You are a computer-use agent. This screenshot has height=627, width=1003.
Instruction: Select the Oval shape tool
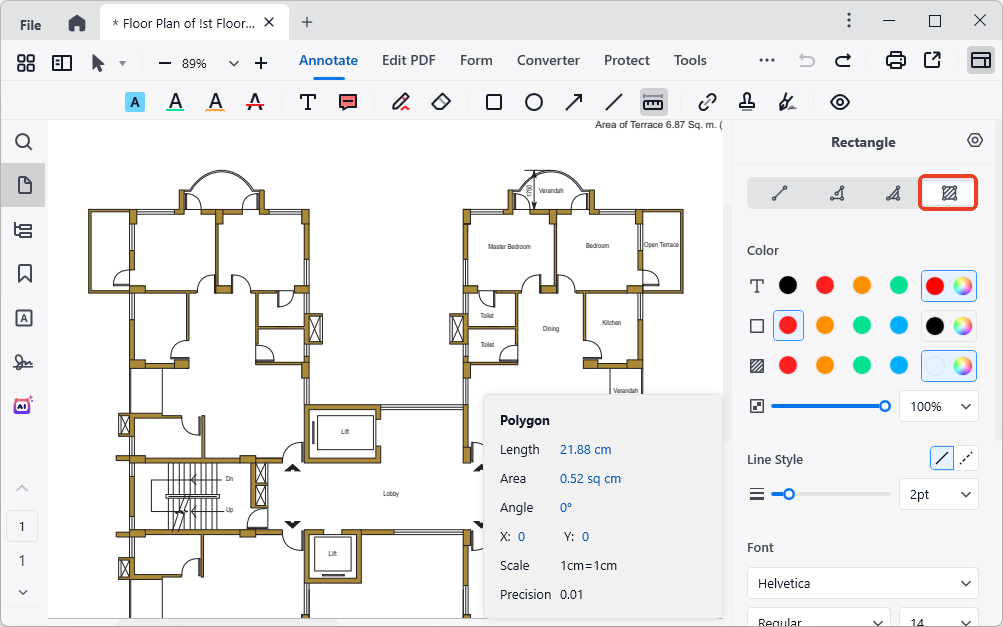point(533,101)
